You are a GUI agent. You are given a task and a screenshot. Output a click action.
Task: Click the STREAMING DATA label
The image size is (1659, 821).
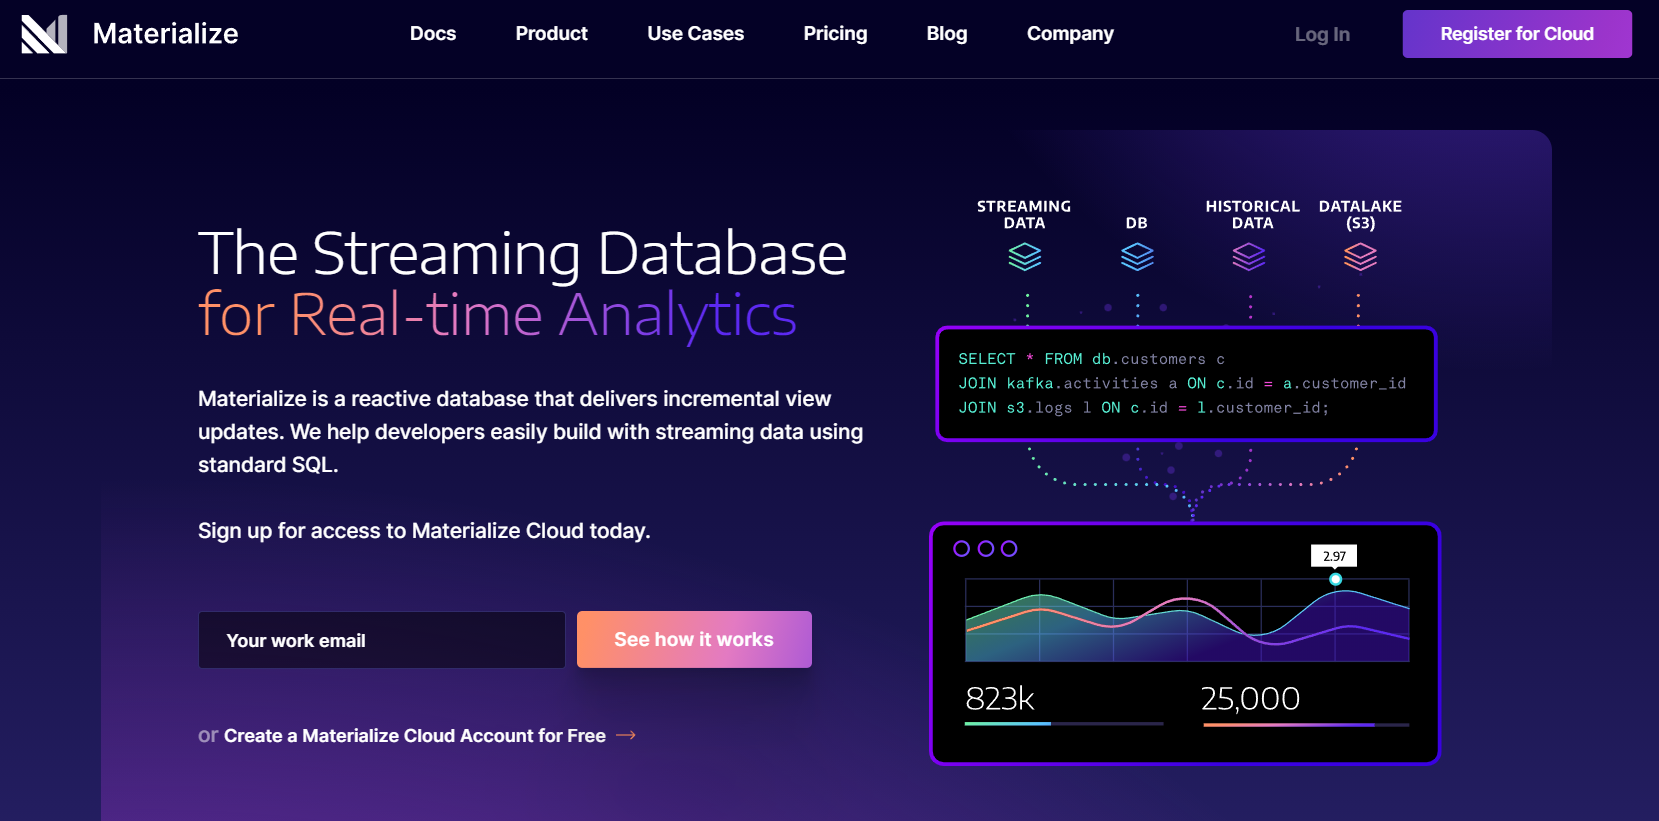(1024, 214)
